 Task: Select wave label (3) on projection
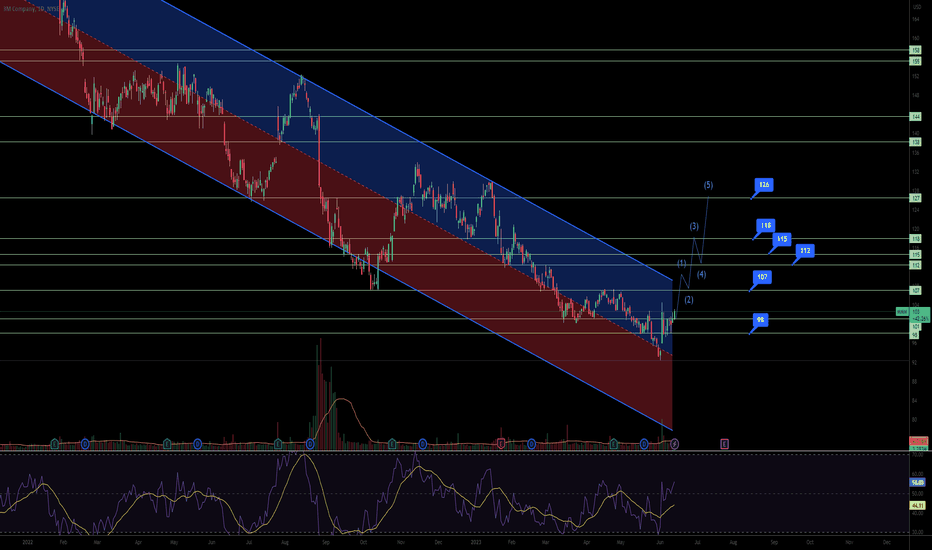[694, 226]
